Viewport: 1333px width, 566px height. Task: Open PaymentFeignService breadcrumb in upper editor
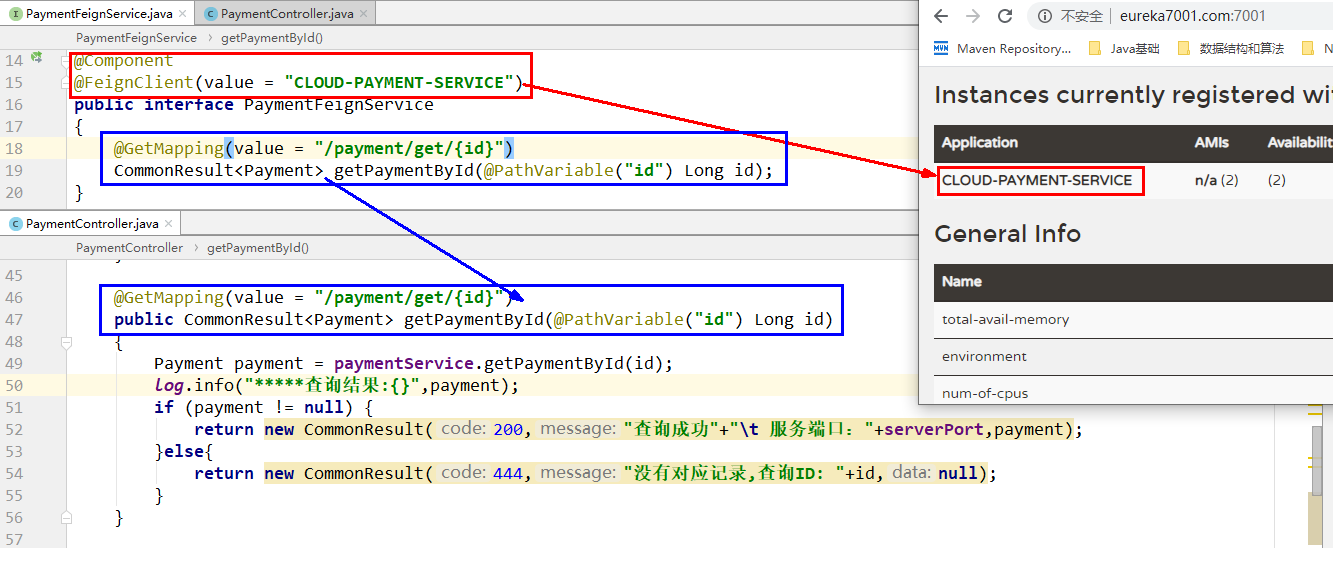coord(136,38)
